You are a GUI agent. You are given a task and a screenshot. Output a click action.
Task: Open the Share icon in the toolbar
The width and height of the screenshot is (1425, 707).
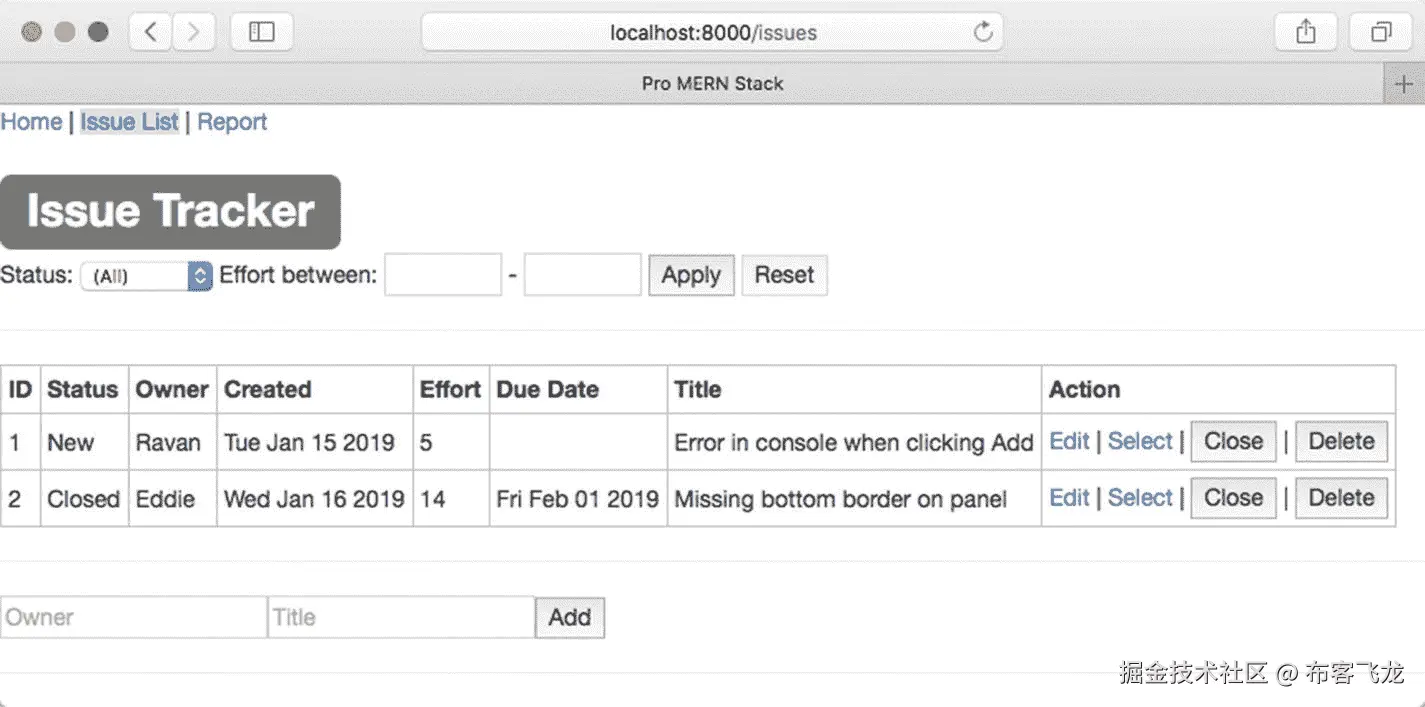point(1305,32)
